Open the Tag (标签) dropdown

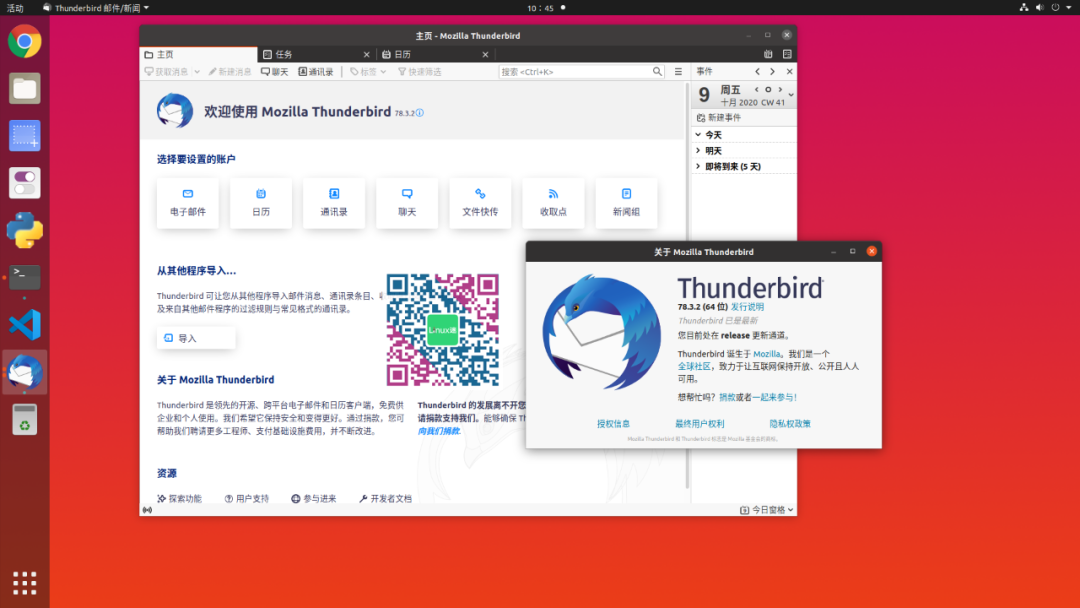tap(368, 72)
